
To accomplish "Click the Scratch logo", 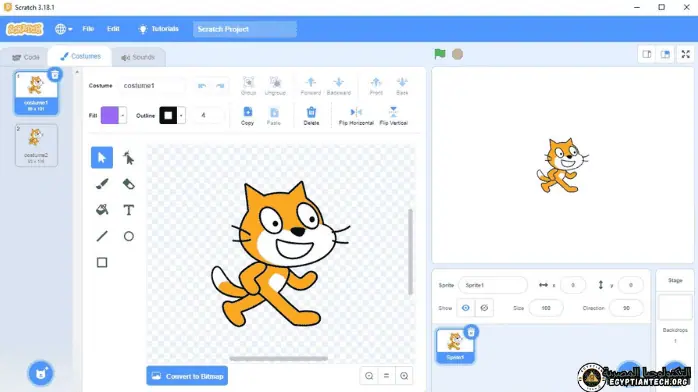I will pos(24,29).
